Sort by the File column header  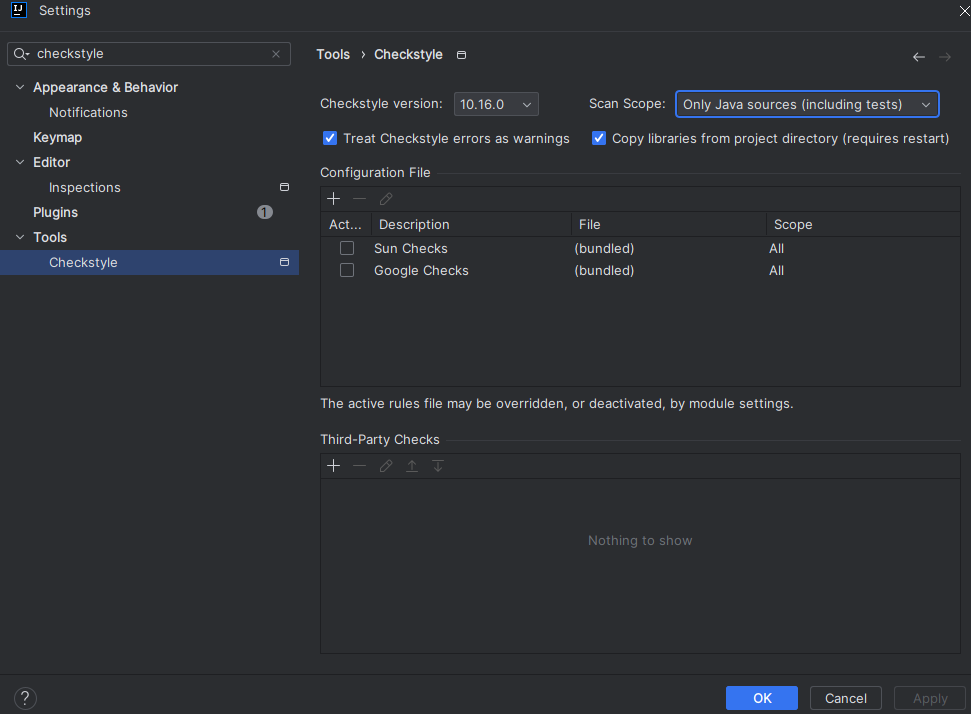coord(669,225)
